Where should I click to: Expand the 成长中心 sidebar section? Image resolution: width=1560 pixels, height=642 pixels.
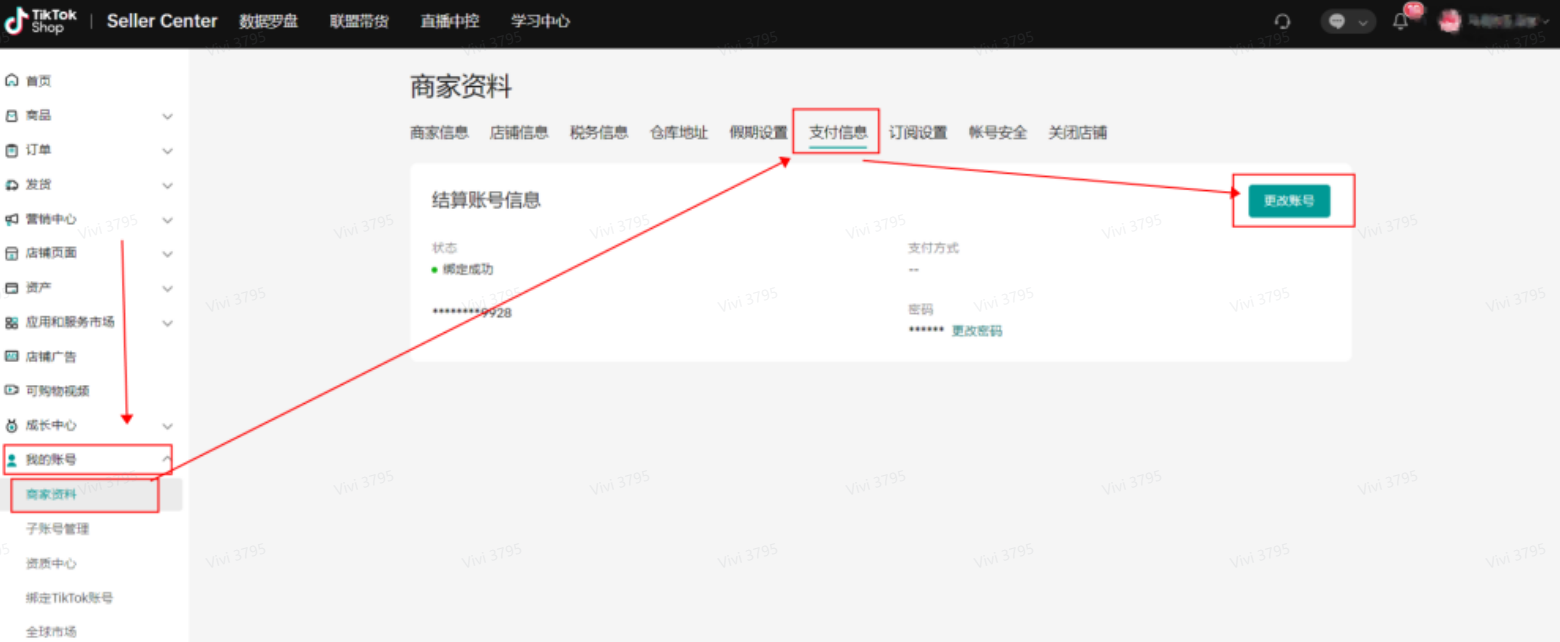coord(167,425)
